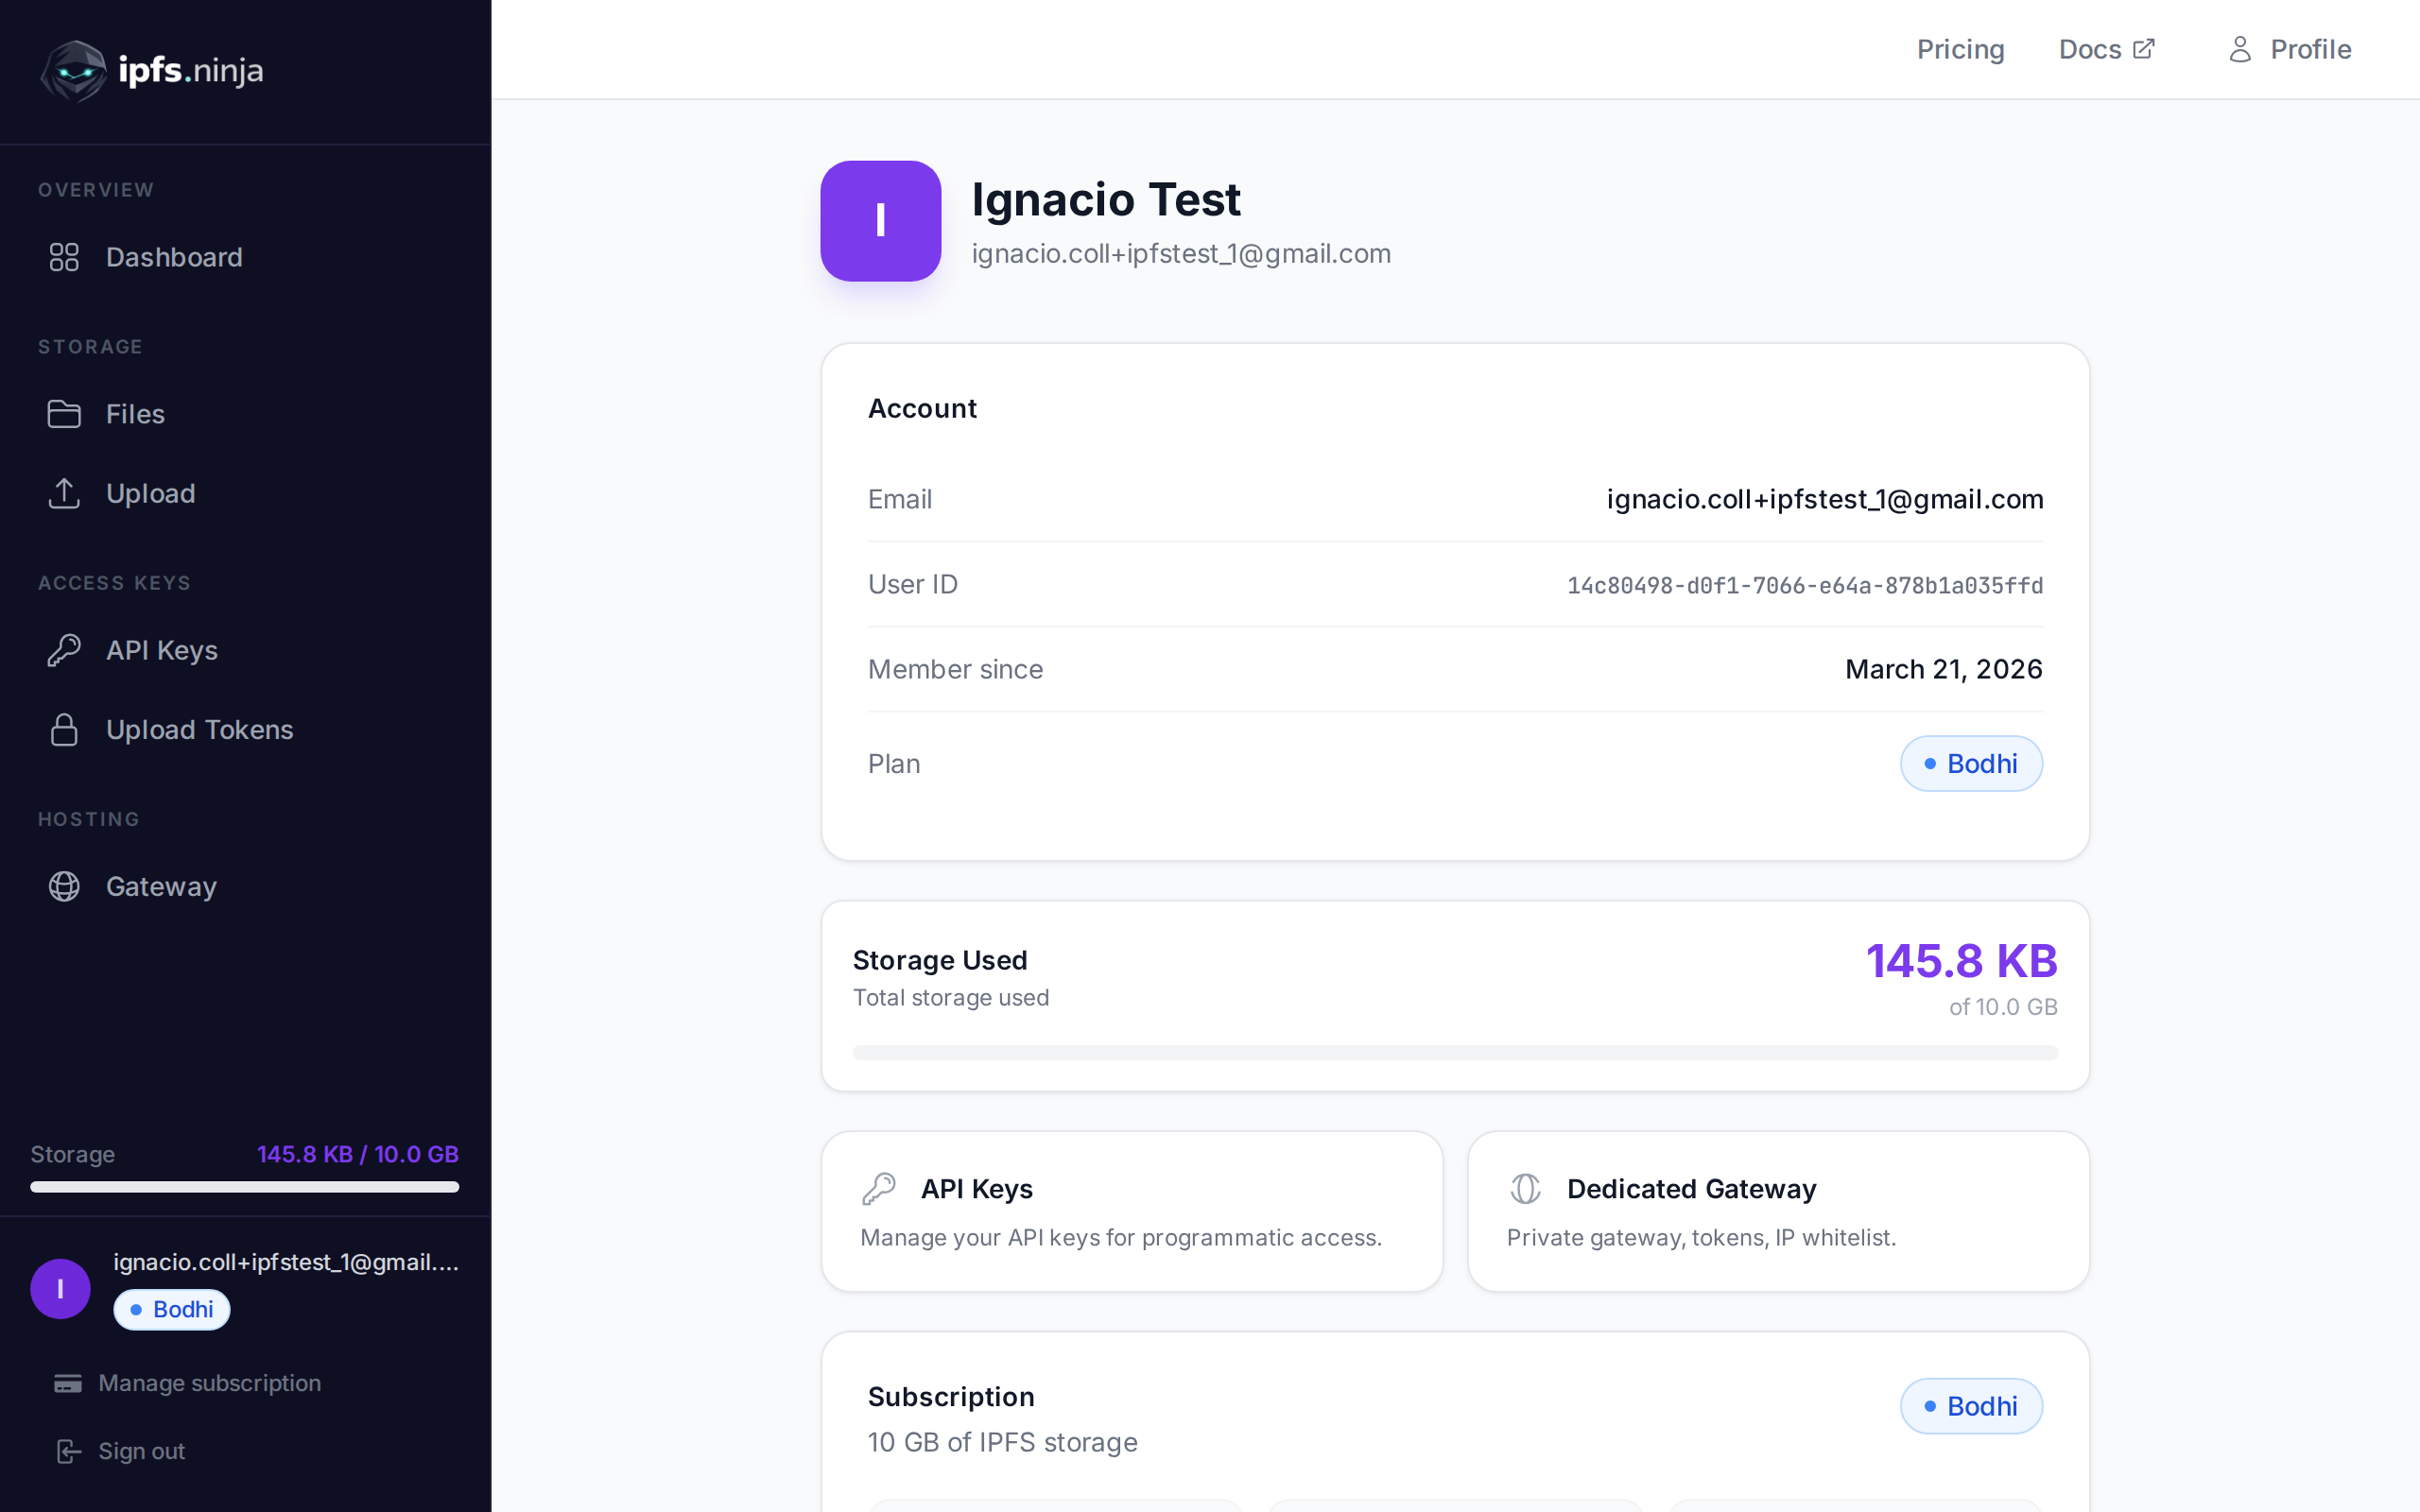Click the Profile person icon

pyautogui.click(x=2239, y=49)
